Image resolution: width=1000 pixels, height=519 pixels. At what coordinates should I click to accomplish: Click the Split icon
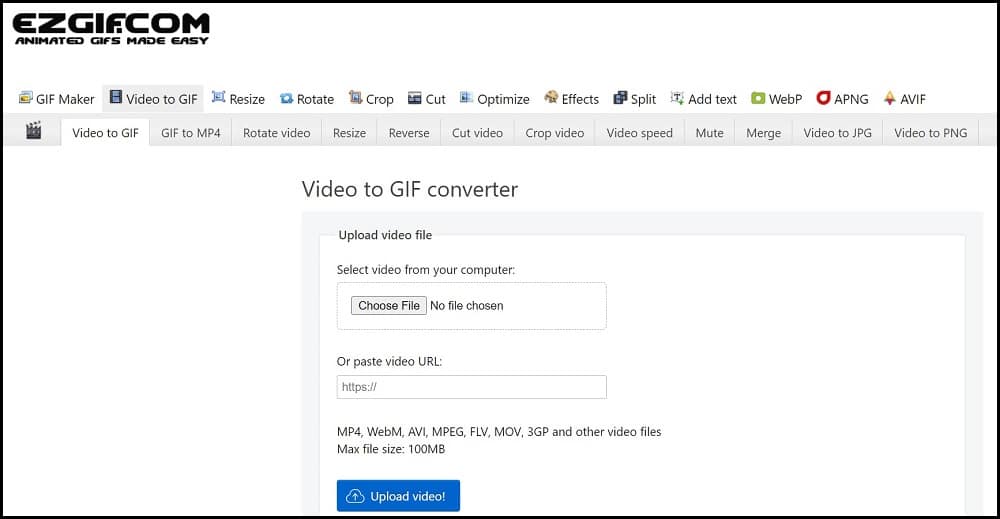(x=620, y=97)
